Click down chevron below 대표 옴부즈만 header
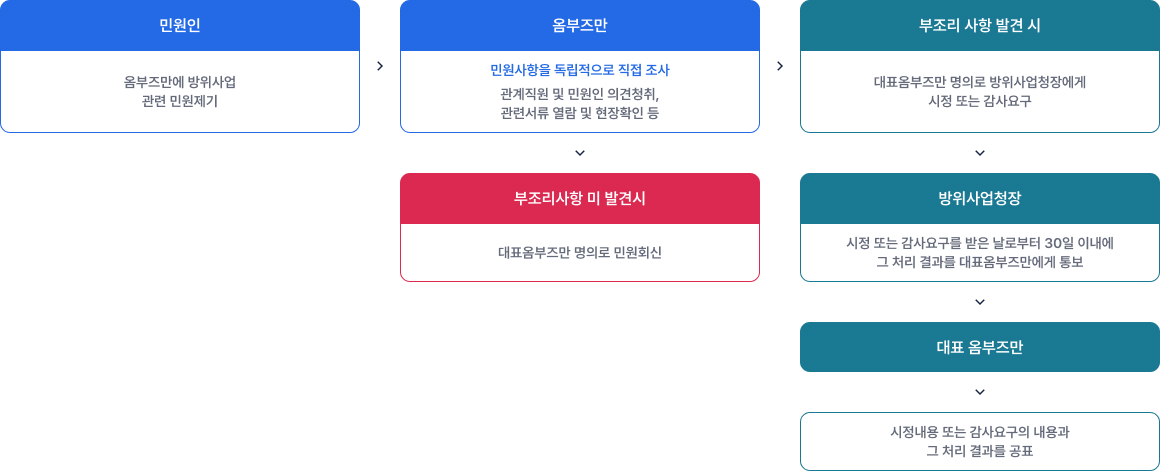The width and height of the screenshot is (1160, 471). pos(980,392)
